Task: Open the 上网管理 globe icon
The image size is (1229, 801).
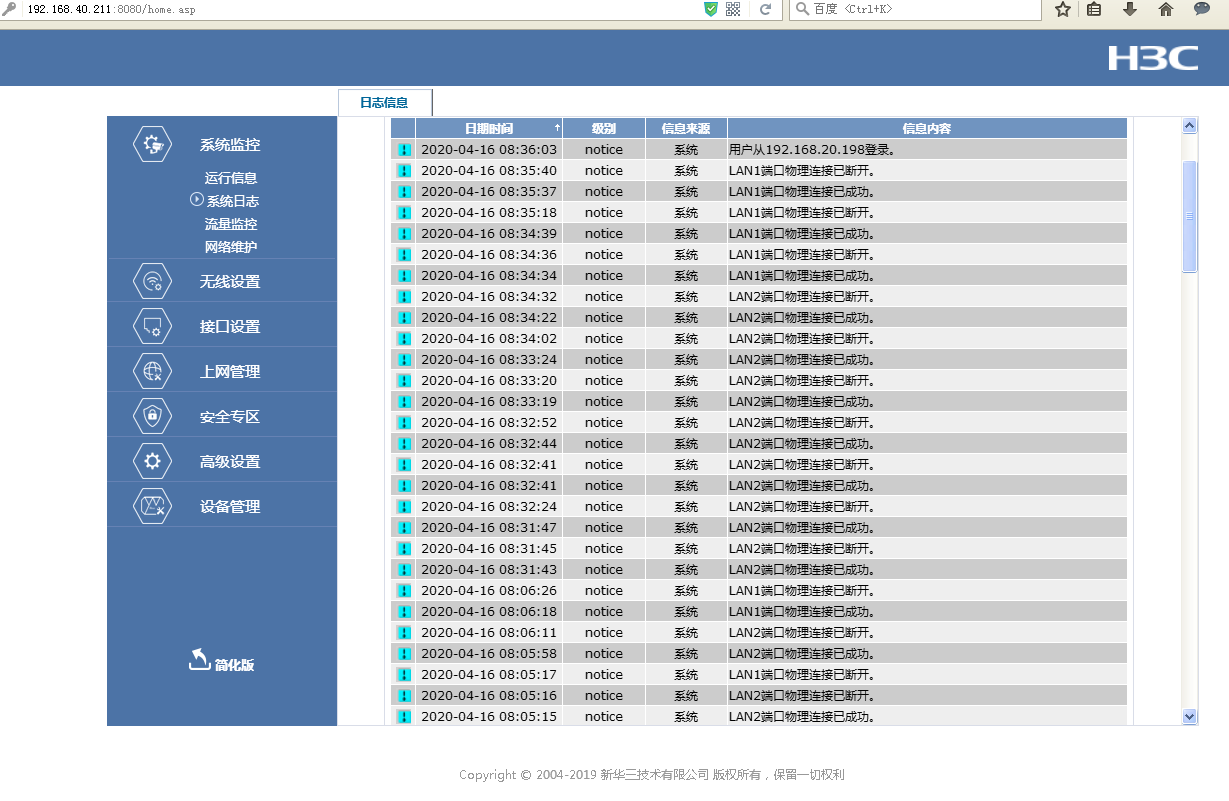Action: (152, 371)
